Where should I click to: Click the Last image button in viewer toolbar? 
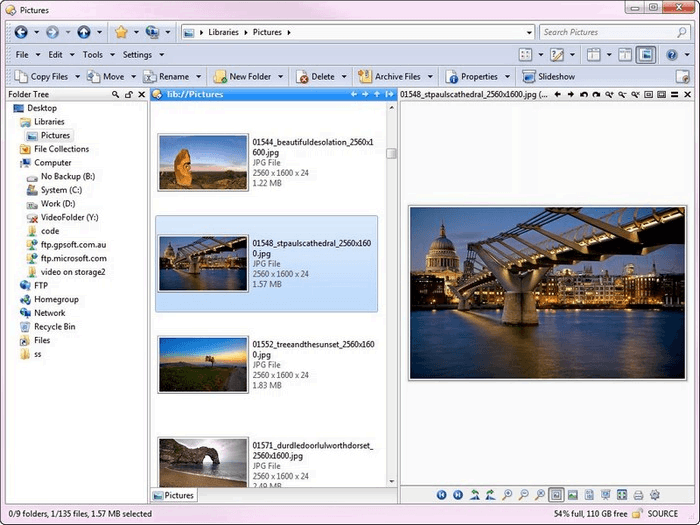point(458,495)
